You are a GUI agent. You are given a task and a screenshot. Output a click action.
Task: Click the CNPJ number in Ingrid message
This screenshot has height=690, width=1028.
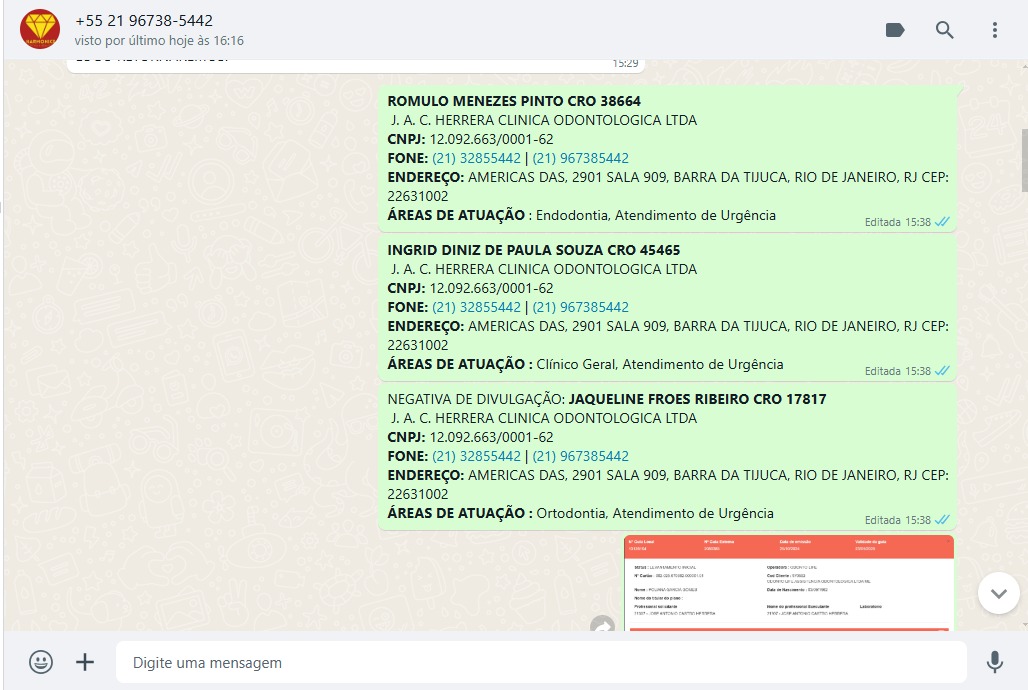(x=491, y=288)
